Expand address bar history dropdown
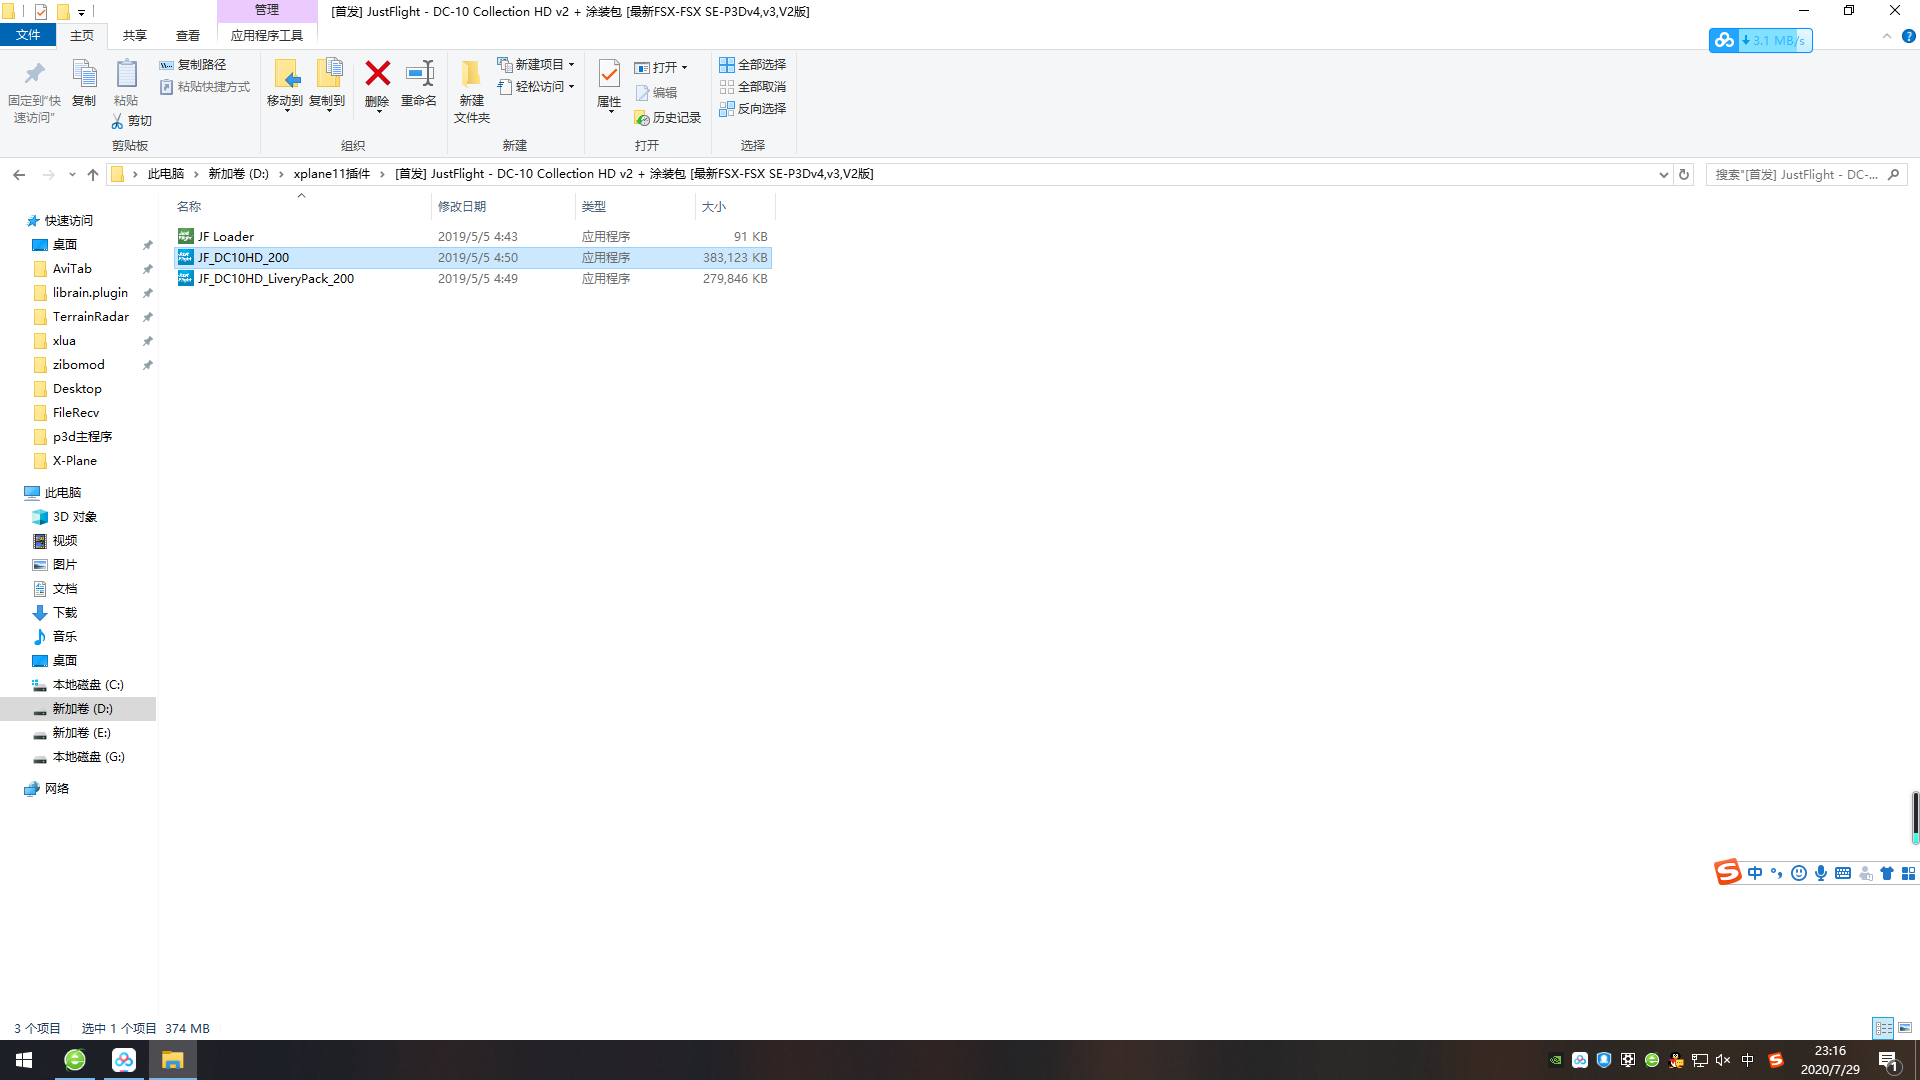This screenshot has width=1920, height=1080. (1663, 174)
